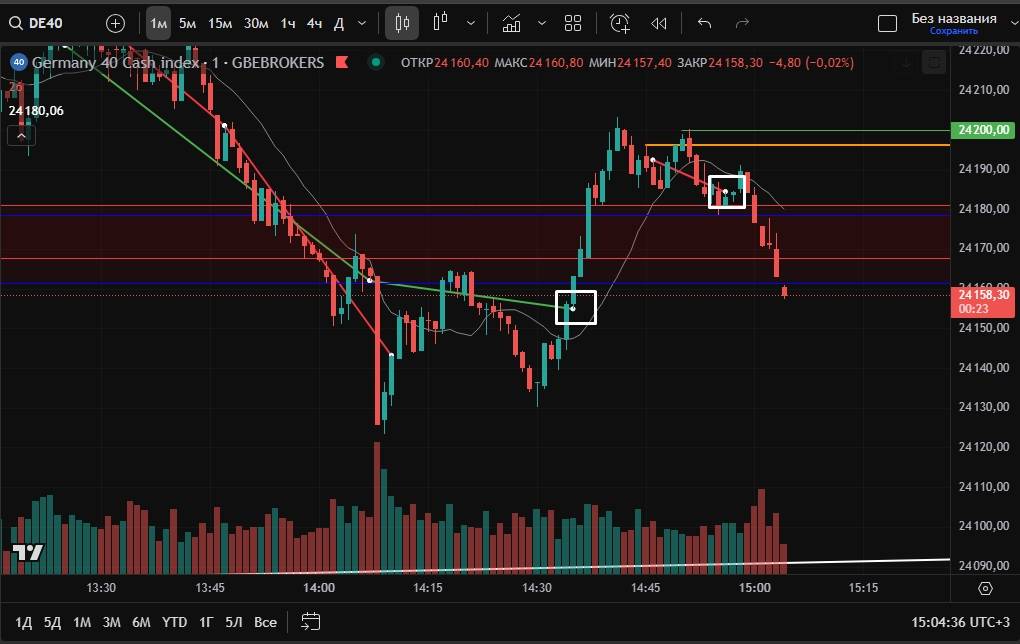Viewport: 1020px width, 644px height.
Task: Click the 14:00 time axis label
Action: [x=319, y=588]
